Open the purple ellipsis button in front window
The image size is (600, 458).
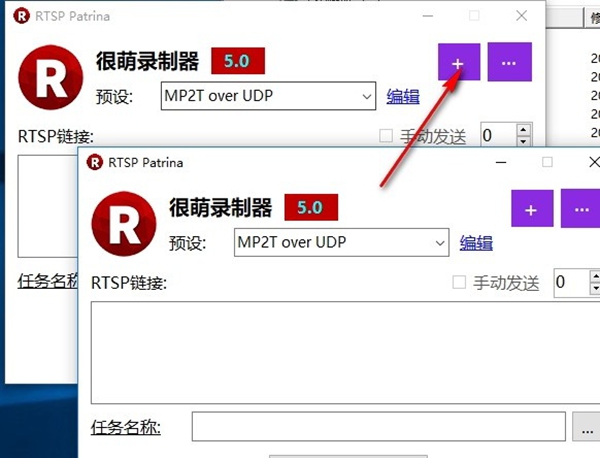coord(580,209)
